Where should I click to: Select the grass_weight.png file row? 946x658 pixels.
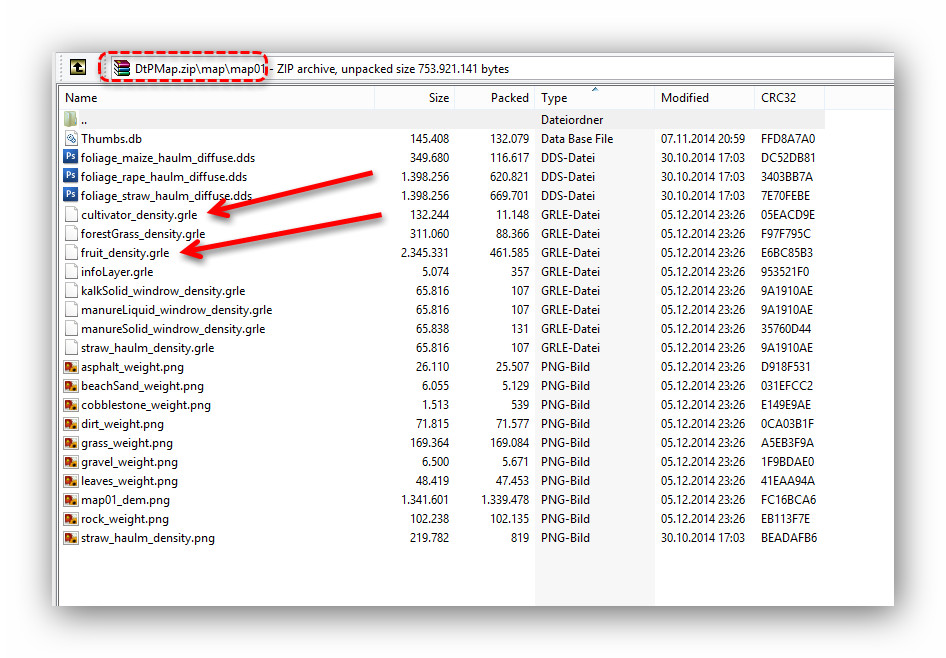(x=126, y=443)
